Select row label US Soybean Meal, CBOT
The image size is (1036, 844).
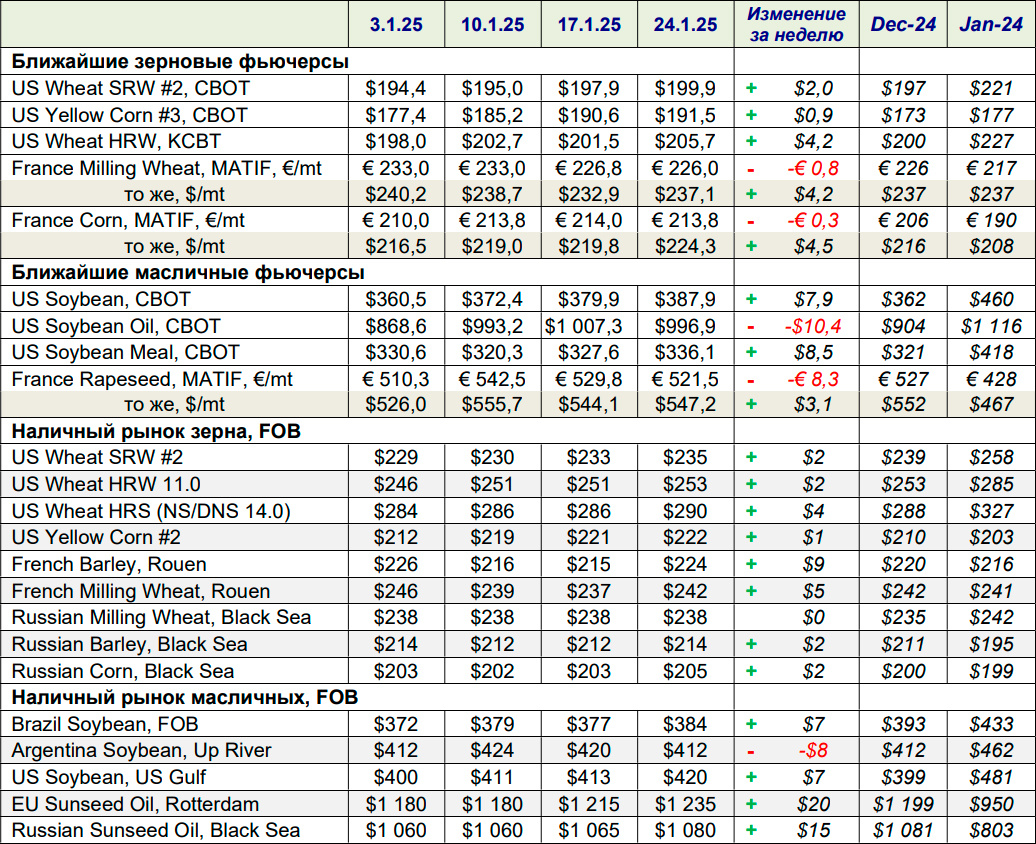[126, 352]
